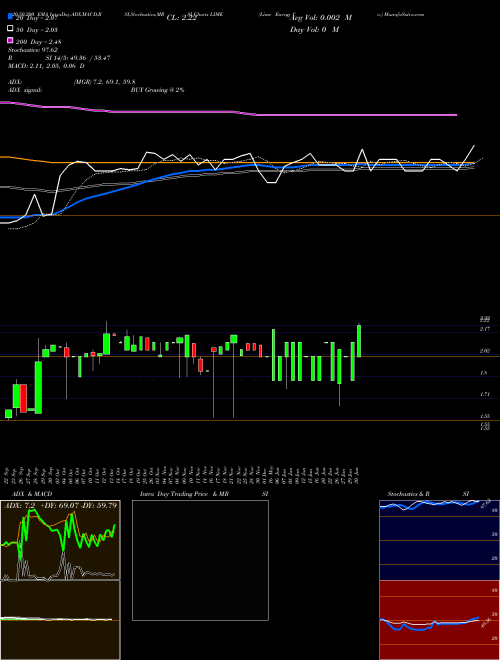Click the 'ADX: 7.2 +DY: 69.07 -DY: 59.79' header
Viewport: 500px width, 660px height.
click(x=61, y=505)
